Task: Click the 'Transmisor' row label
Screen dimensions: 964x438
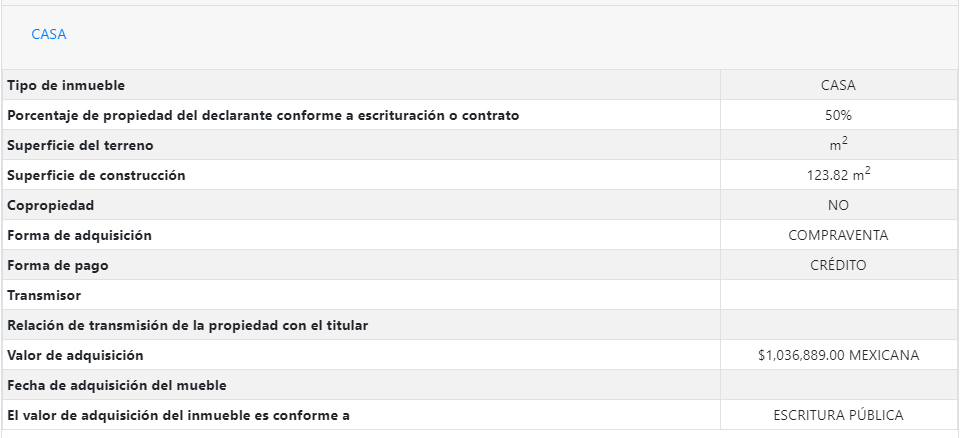Action: pos(44,295)
